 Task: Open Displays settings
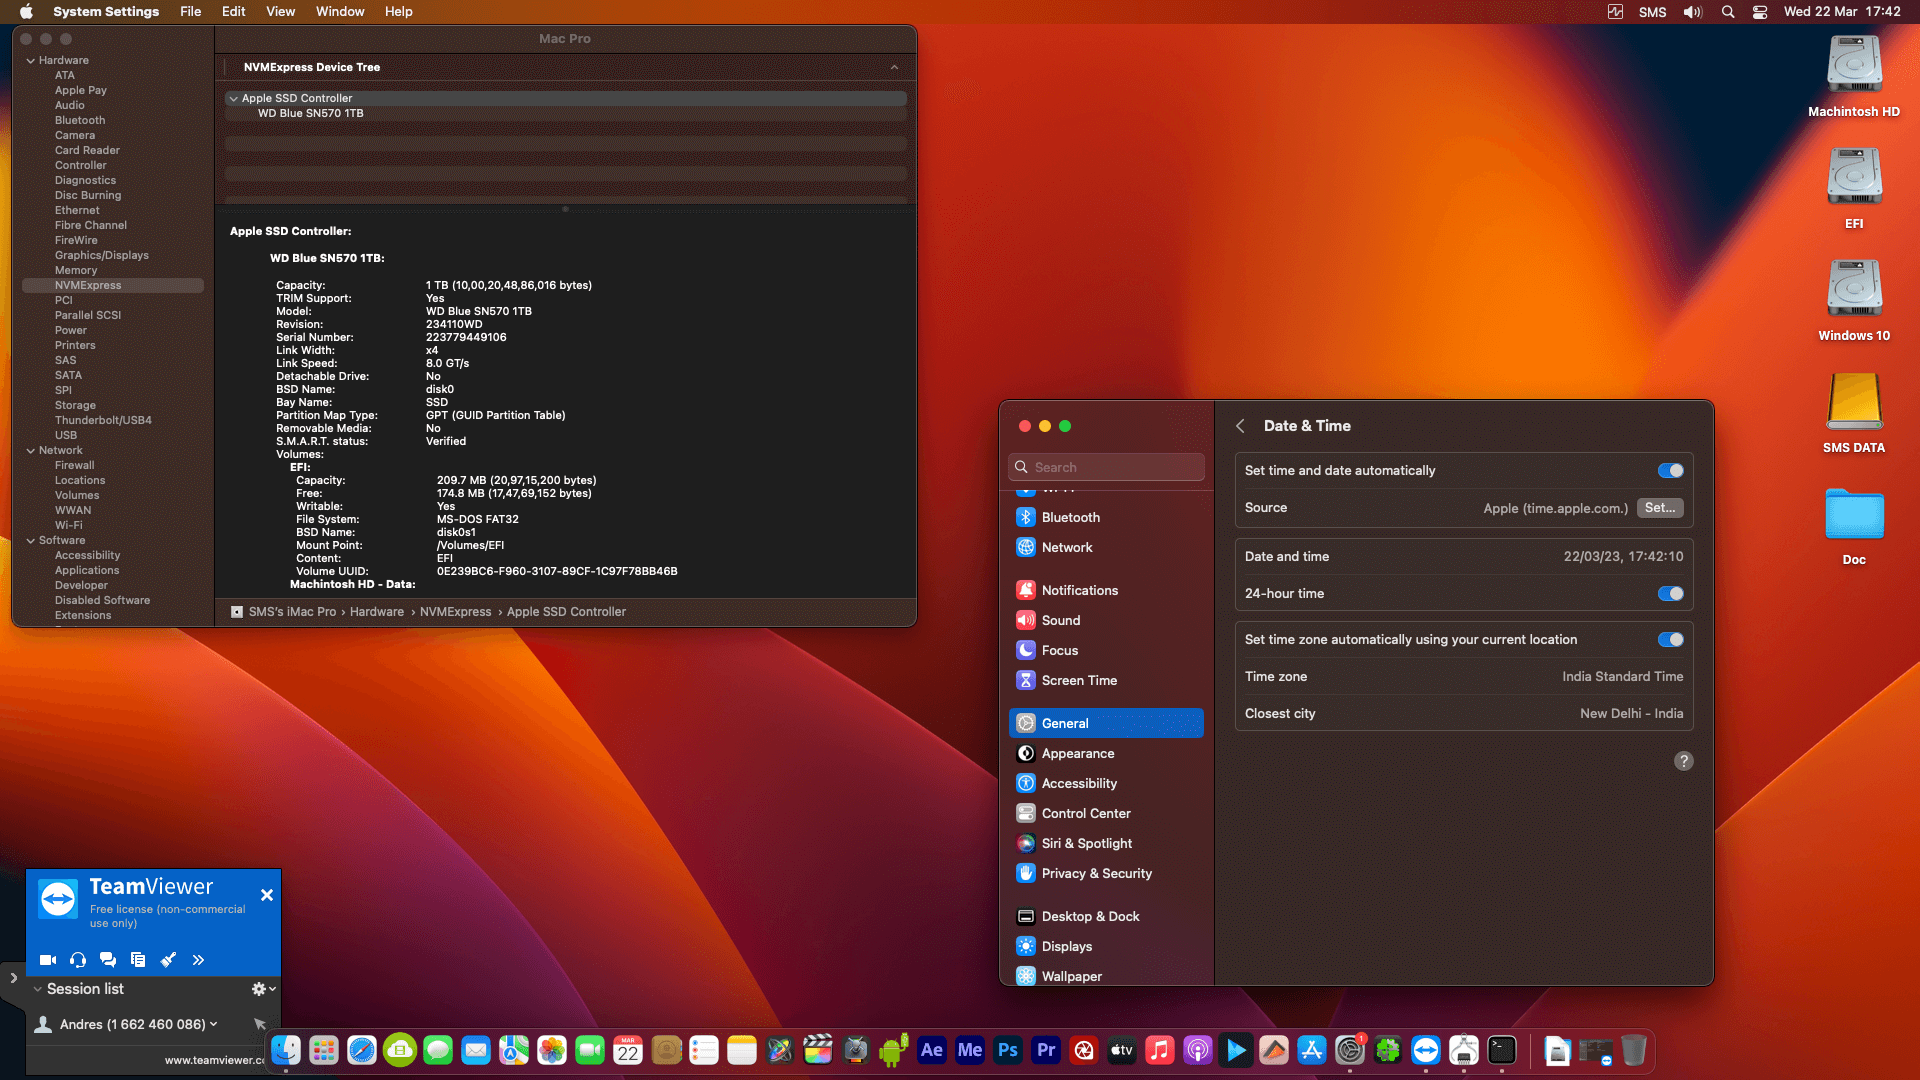coord(1106,946)
